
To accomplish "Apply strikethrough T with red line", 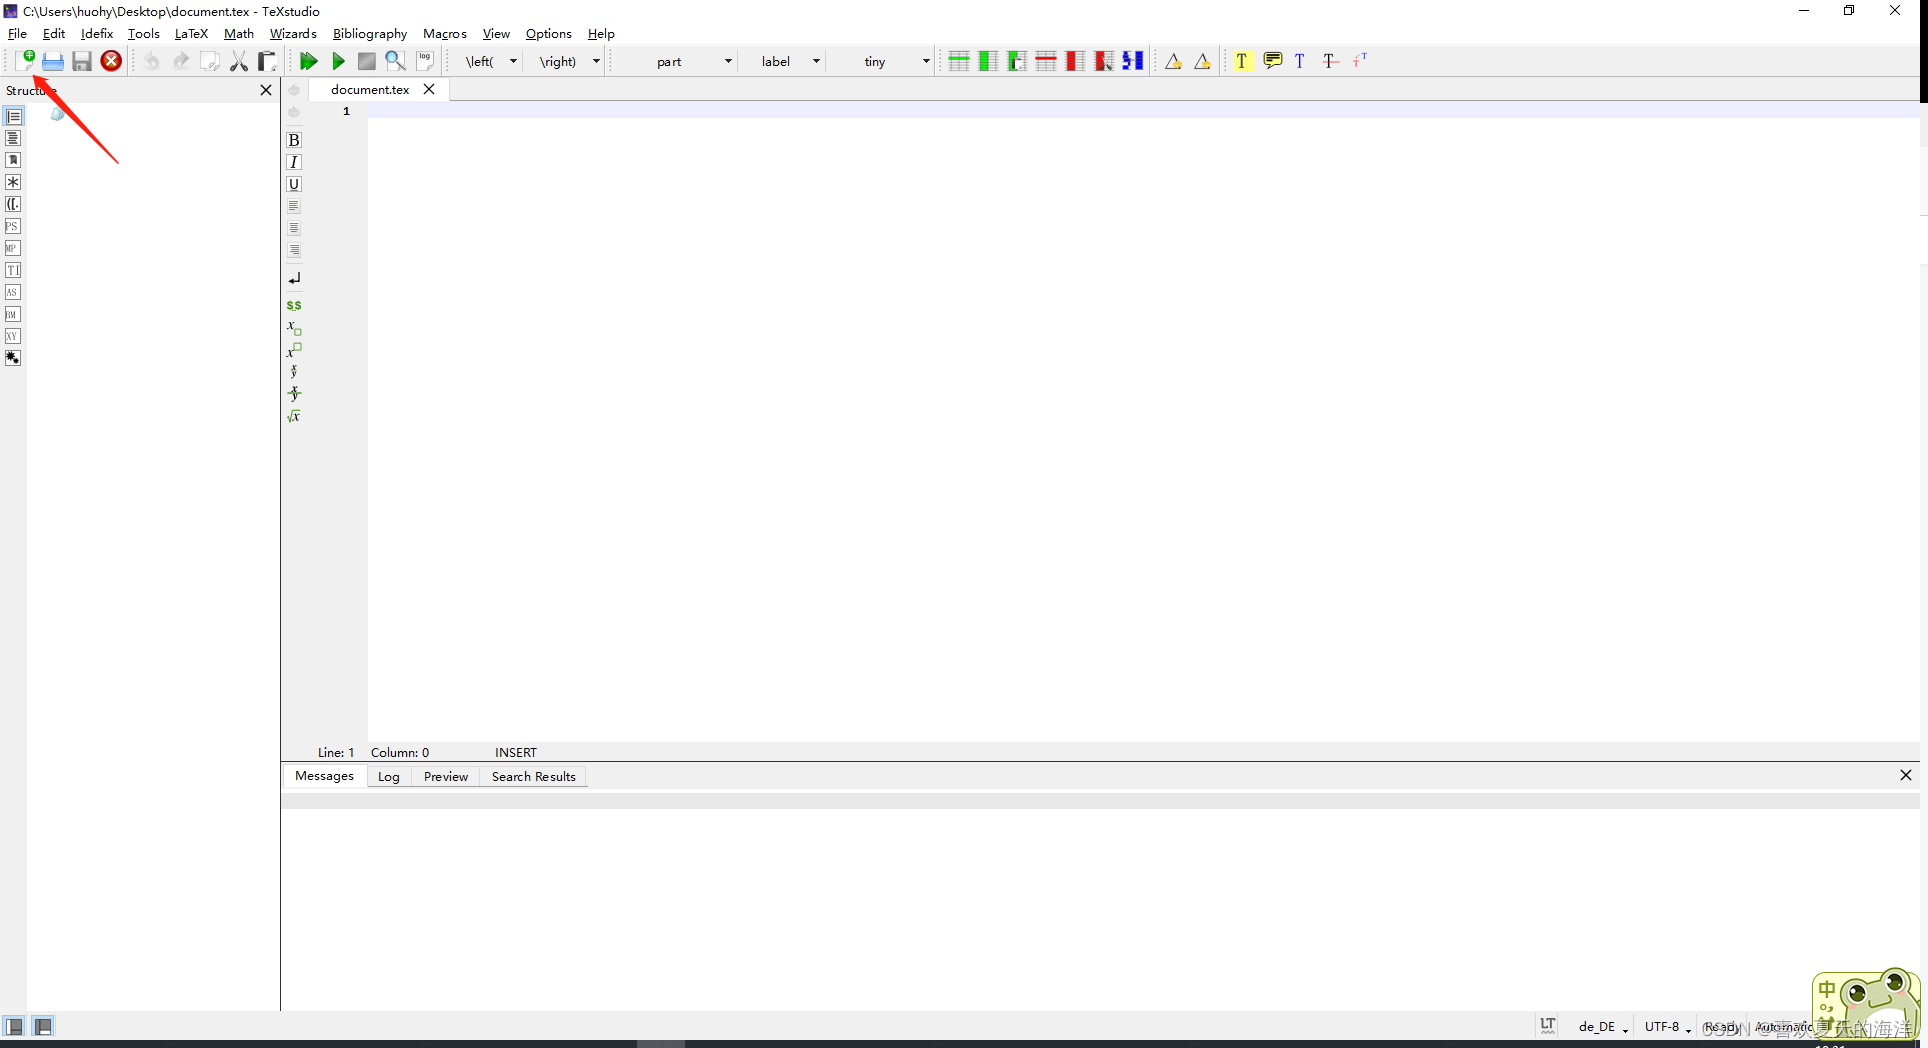I will click(1330, 61).
